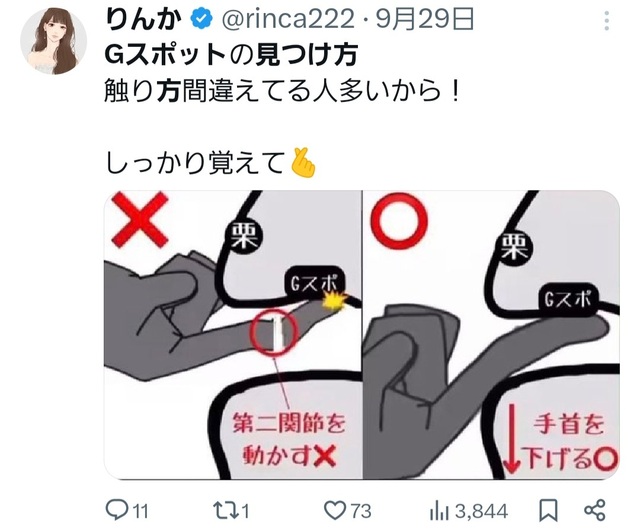The image size is (640, 532).
Task: Click the display name りんか
Action: (x=143, y=20)
